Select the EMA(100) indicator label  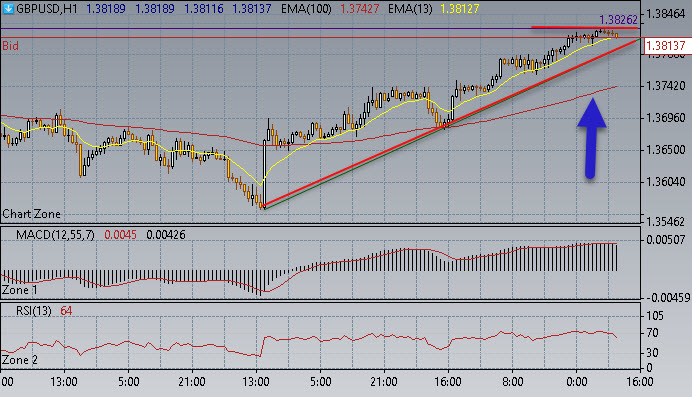pos(306,8)
